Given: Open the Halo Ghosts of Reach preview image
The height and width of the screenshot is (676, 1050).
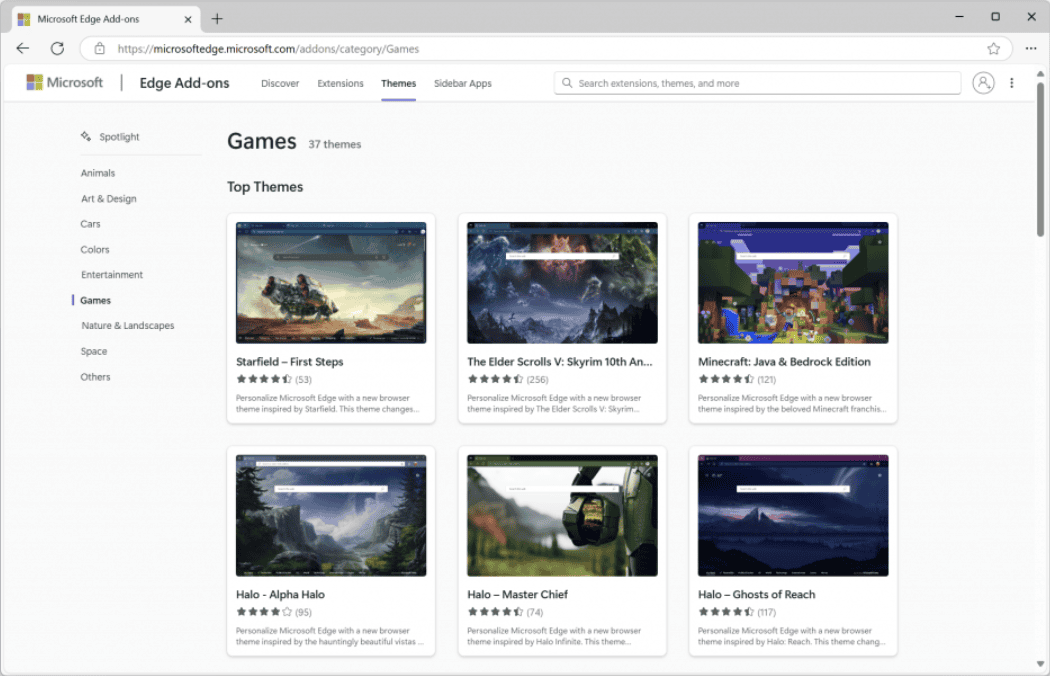Looking at the screenshot, I should pyautogui.click(x=793, y=515).
